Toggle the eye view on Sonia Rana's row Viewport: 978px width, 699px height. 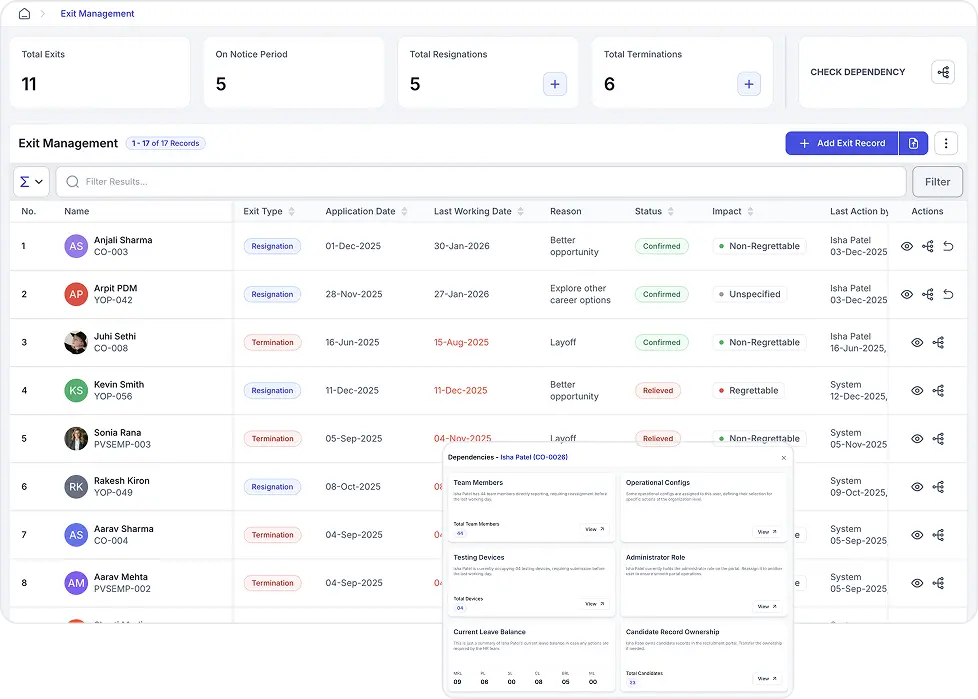click(x=917, y=438)
